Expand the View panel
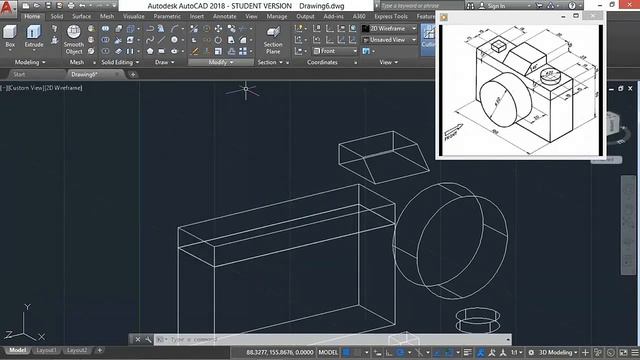The image size is (640, 360). point(388,62)
